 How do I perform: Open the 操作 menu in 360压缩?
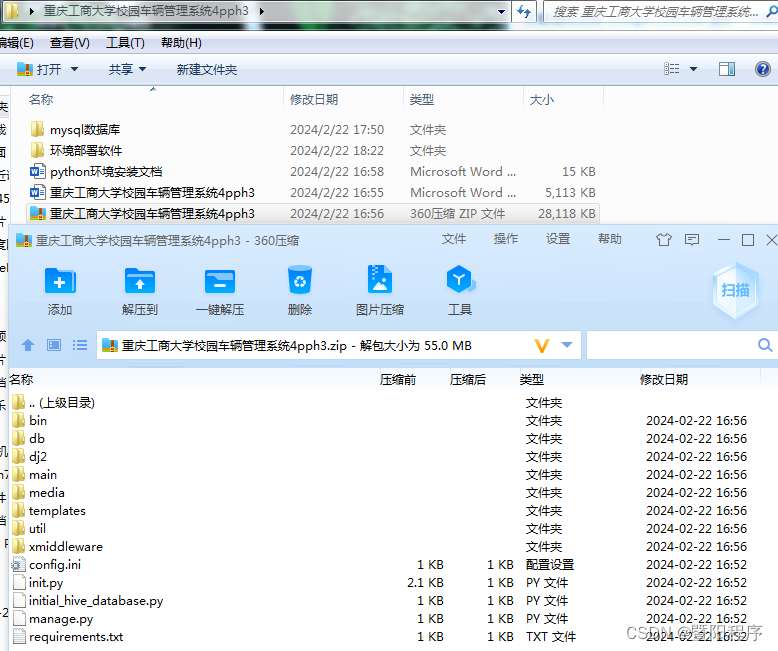tap(506, 239)
